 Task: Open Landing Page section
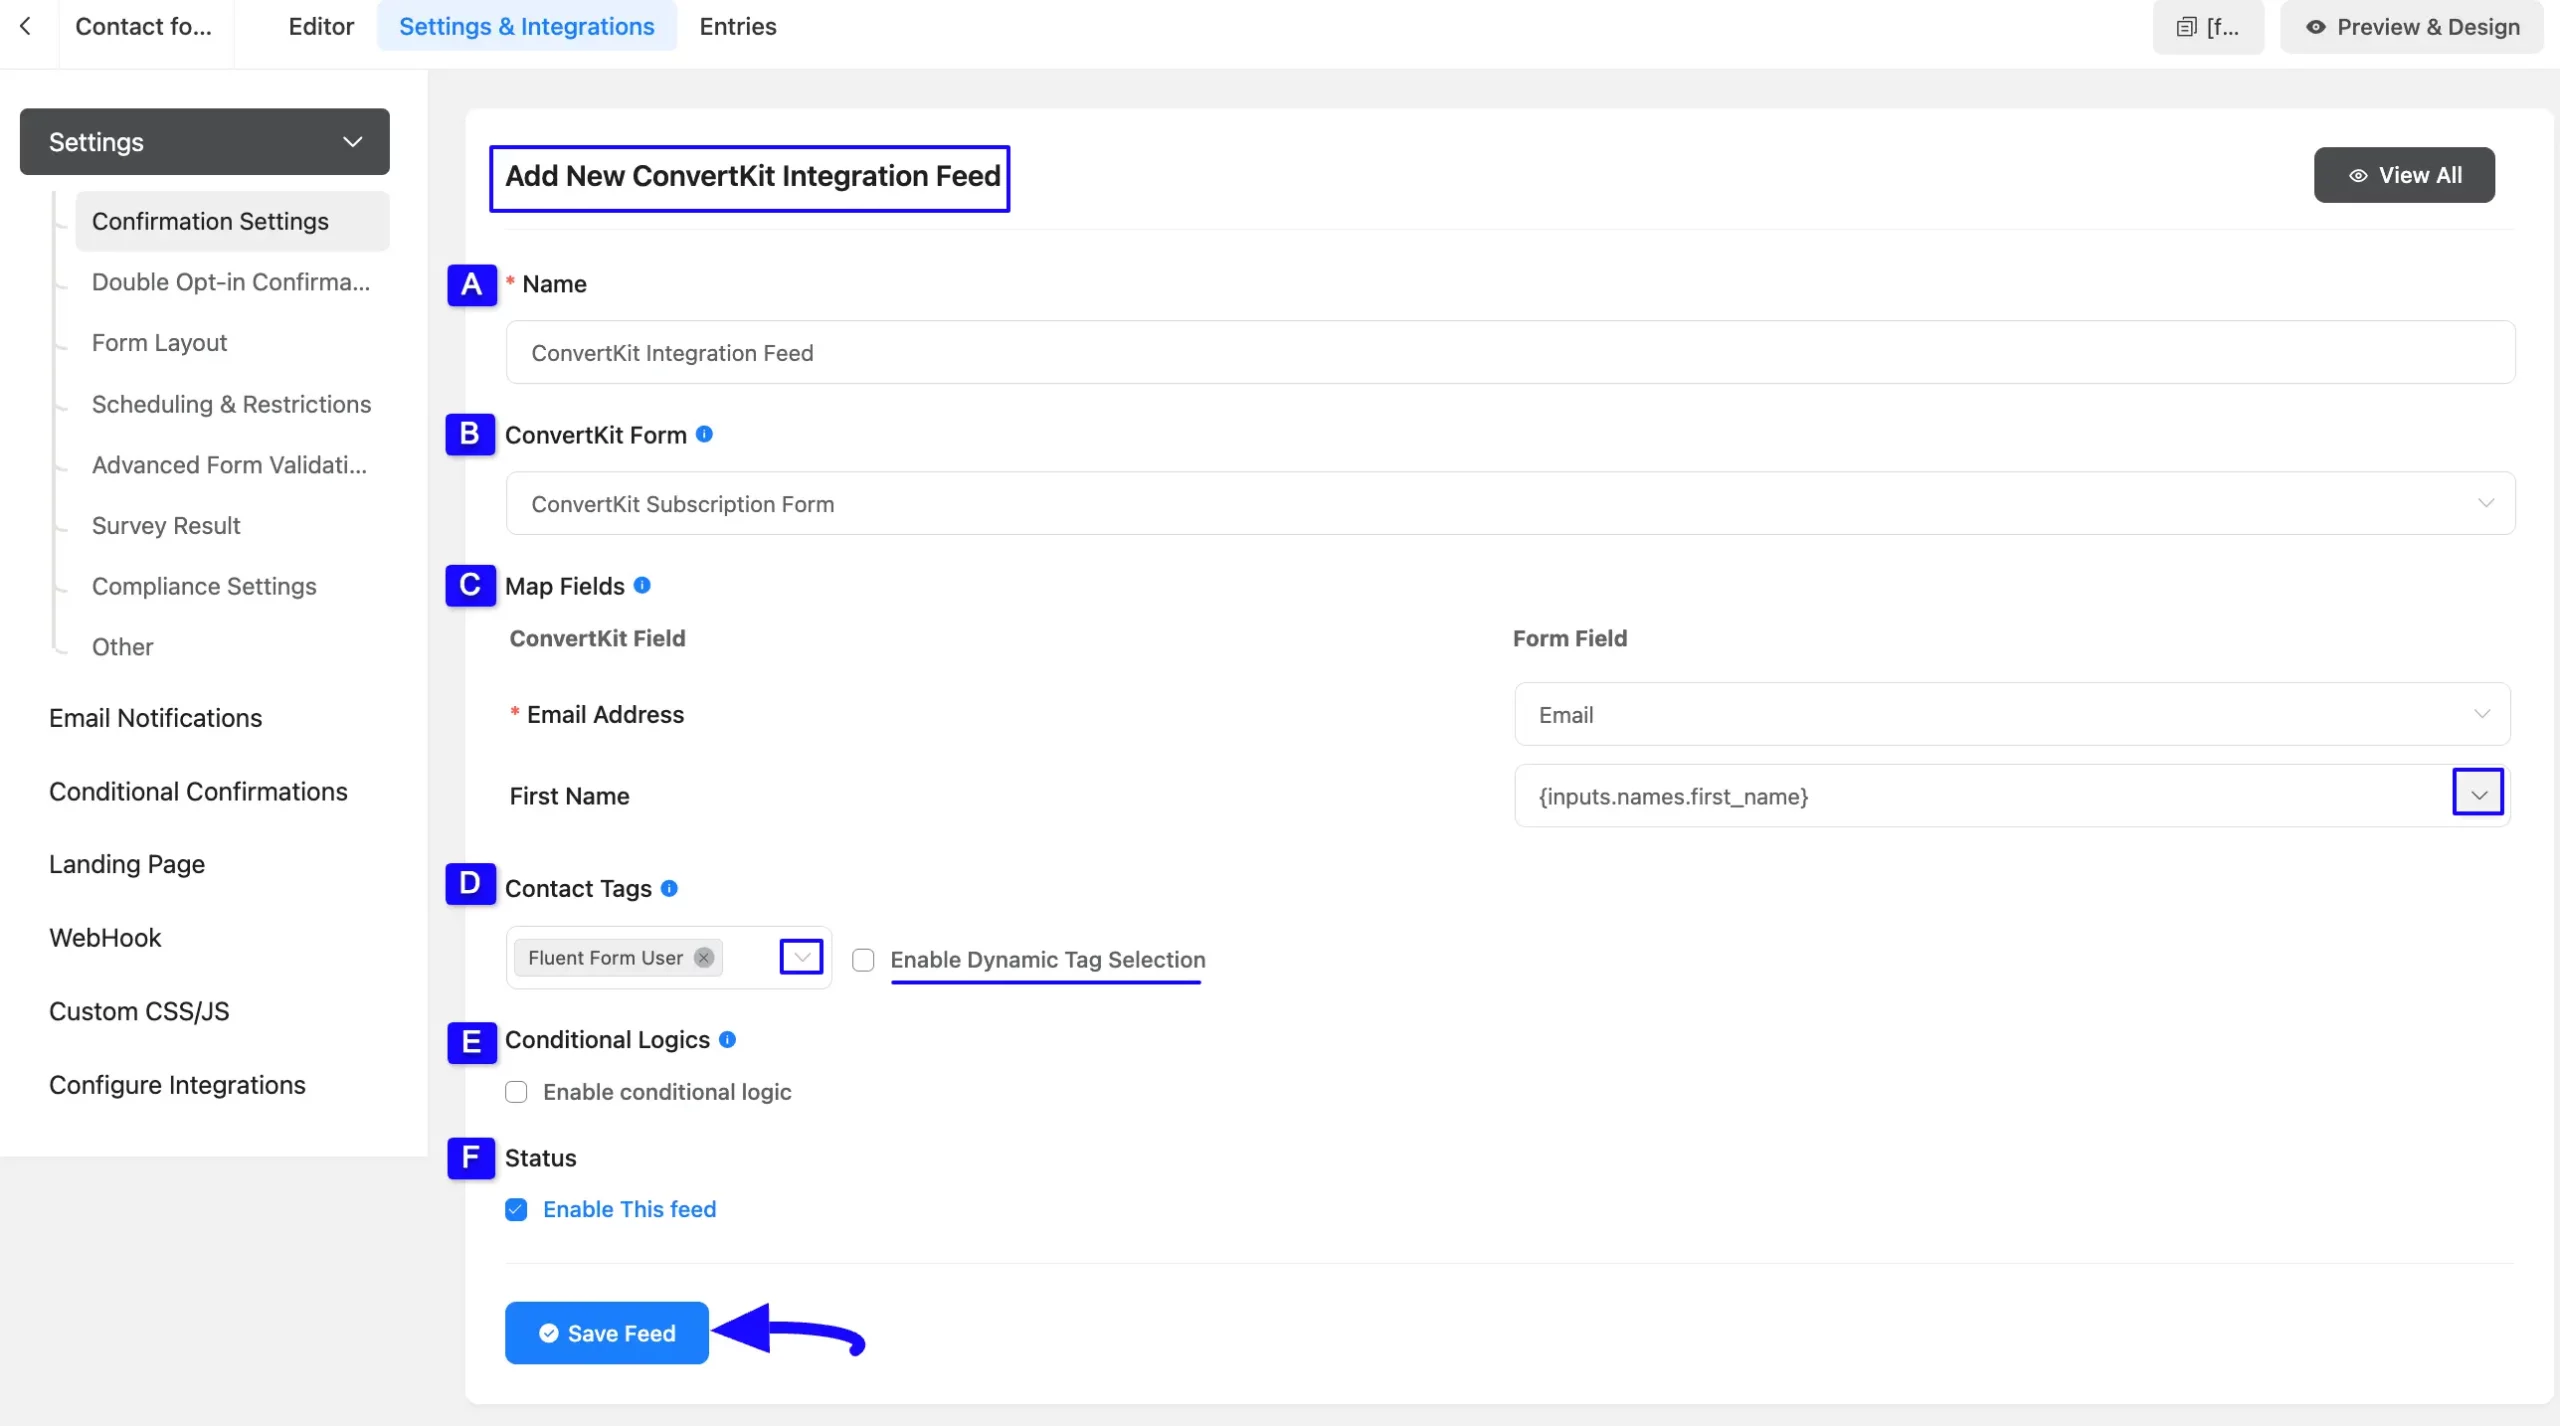[127, 864]
